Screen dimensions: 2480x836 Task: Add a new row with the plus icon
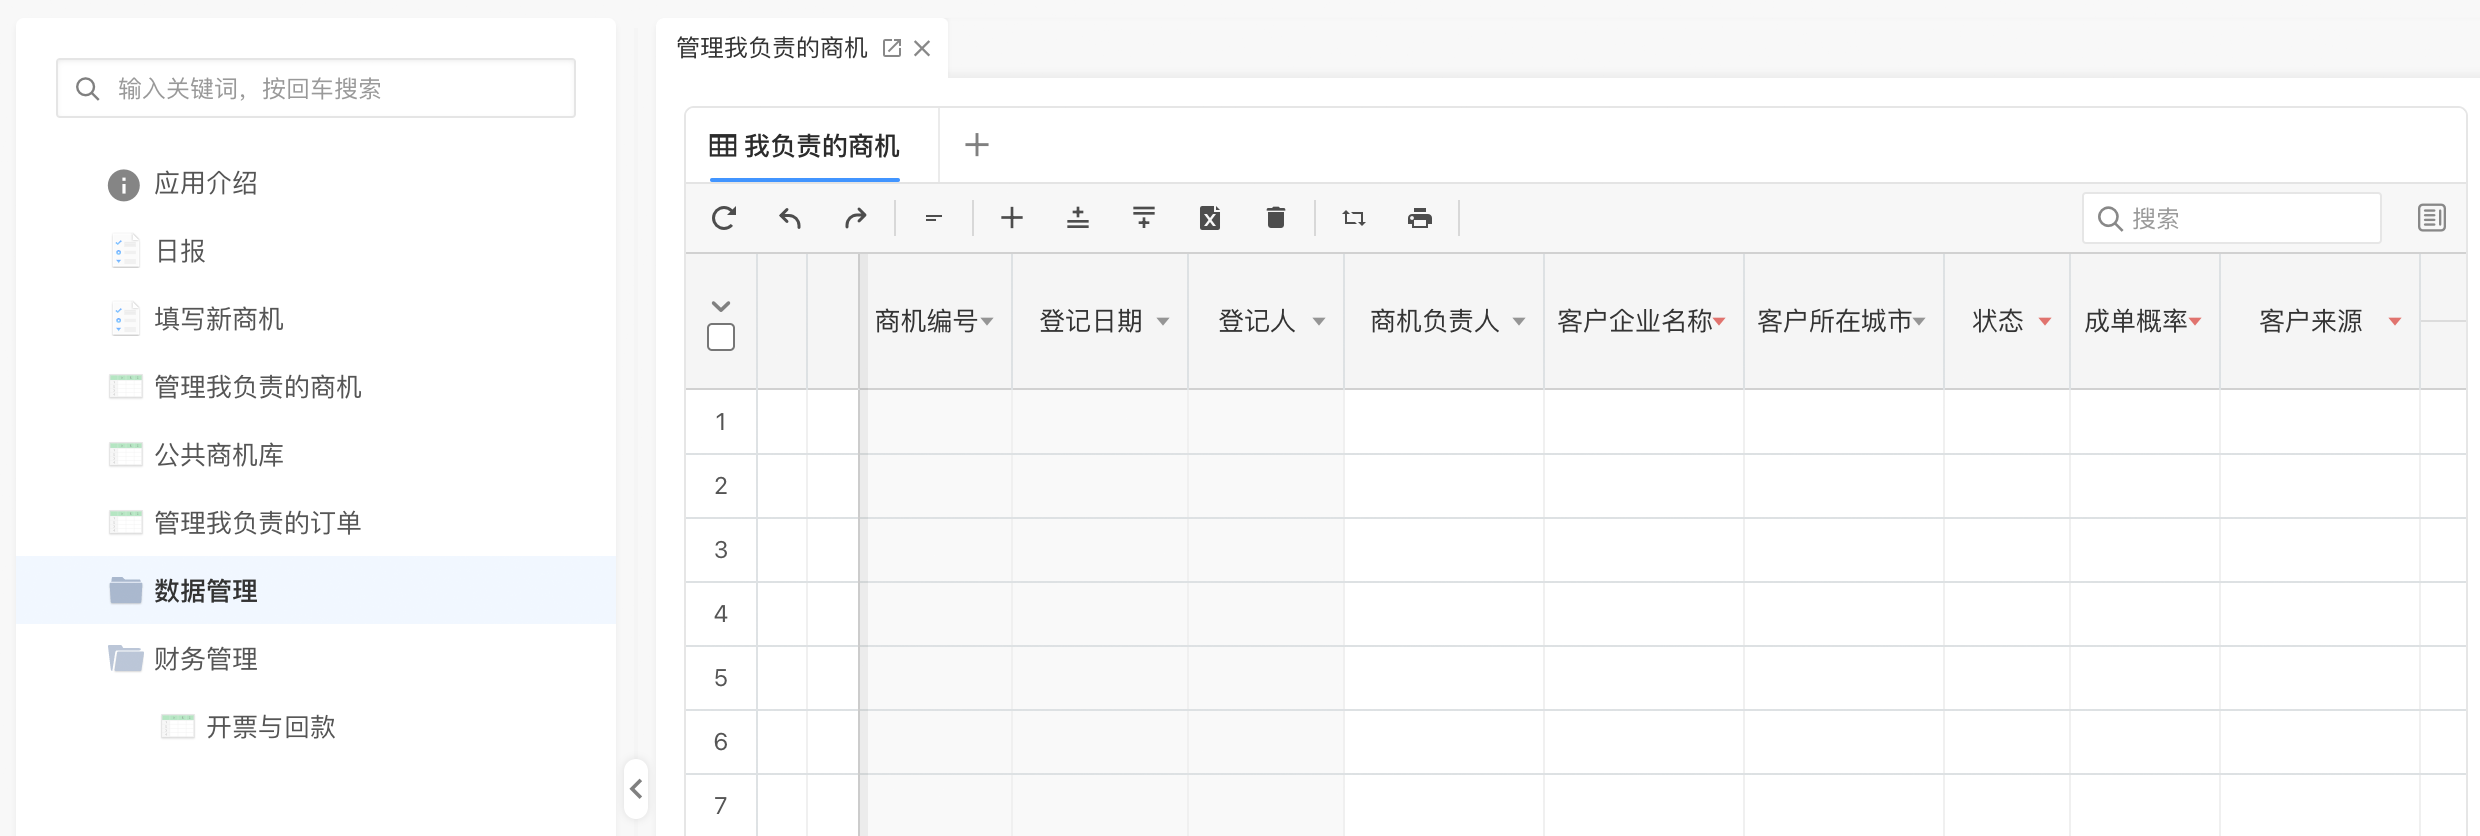click(1012, 218)
